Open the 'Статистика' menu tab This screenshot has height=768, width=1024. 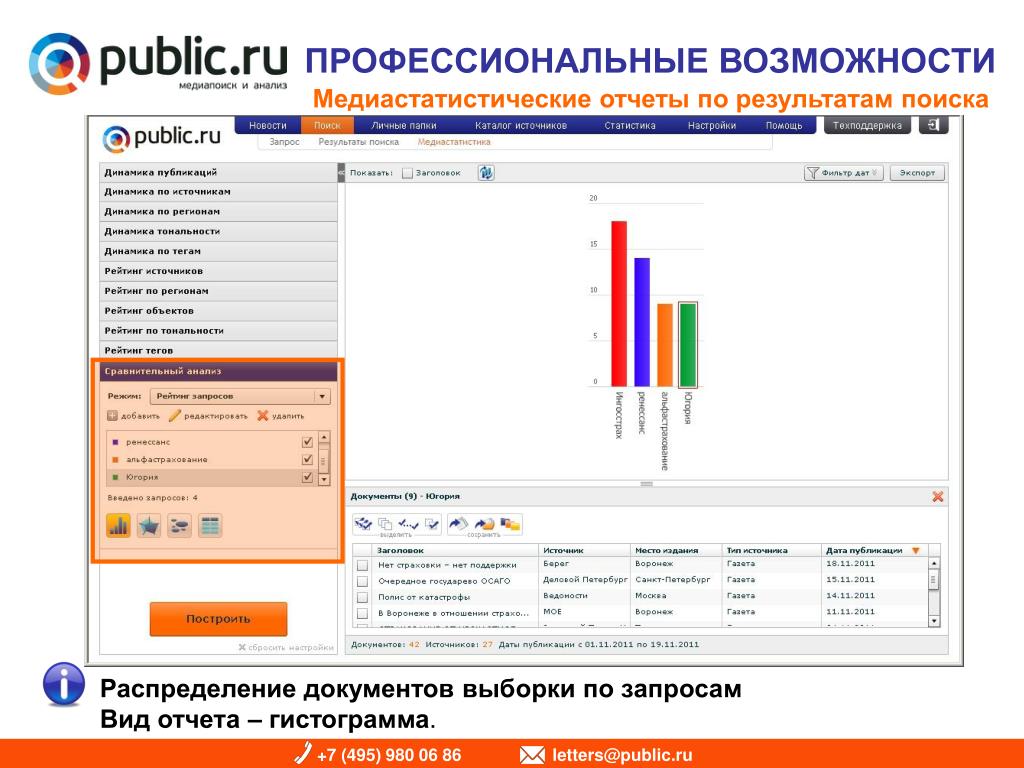[x=630, y=125]
